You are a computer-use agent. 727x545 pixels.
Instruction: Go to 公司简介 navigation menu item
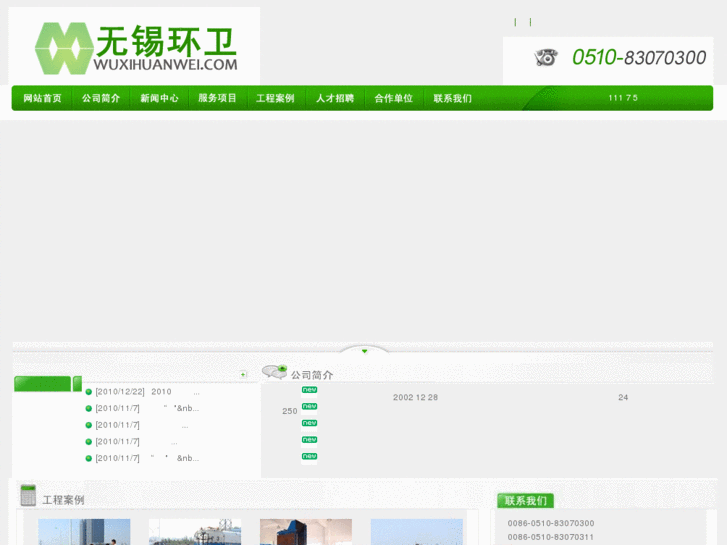(101, 98)
